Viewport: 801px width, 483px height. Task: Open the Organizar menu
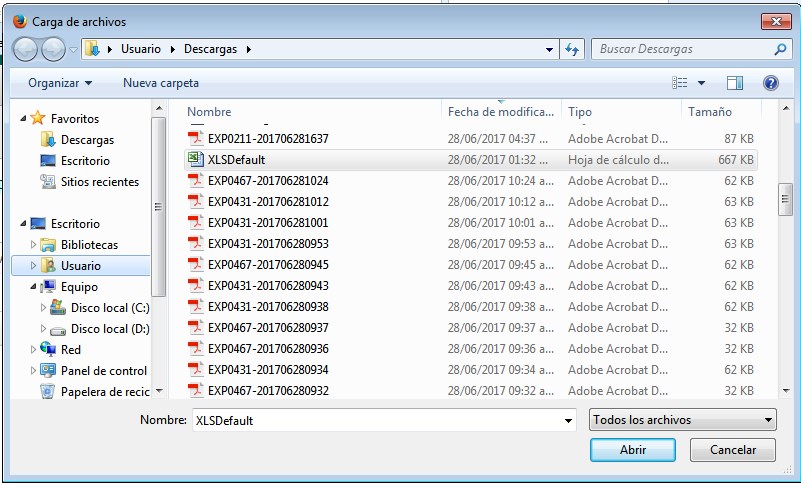click(x=60, y=83)
